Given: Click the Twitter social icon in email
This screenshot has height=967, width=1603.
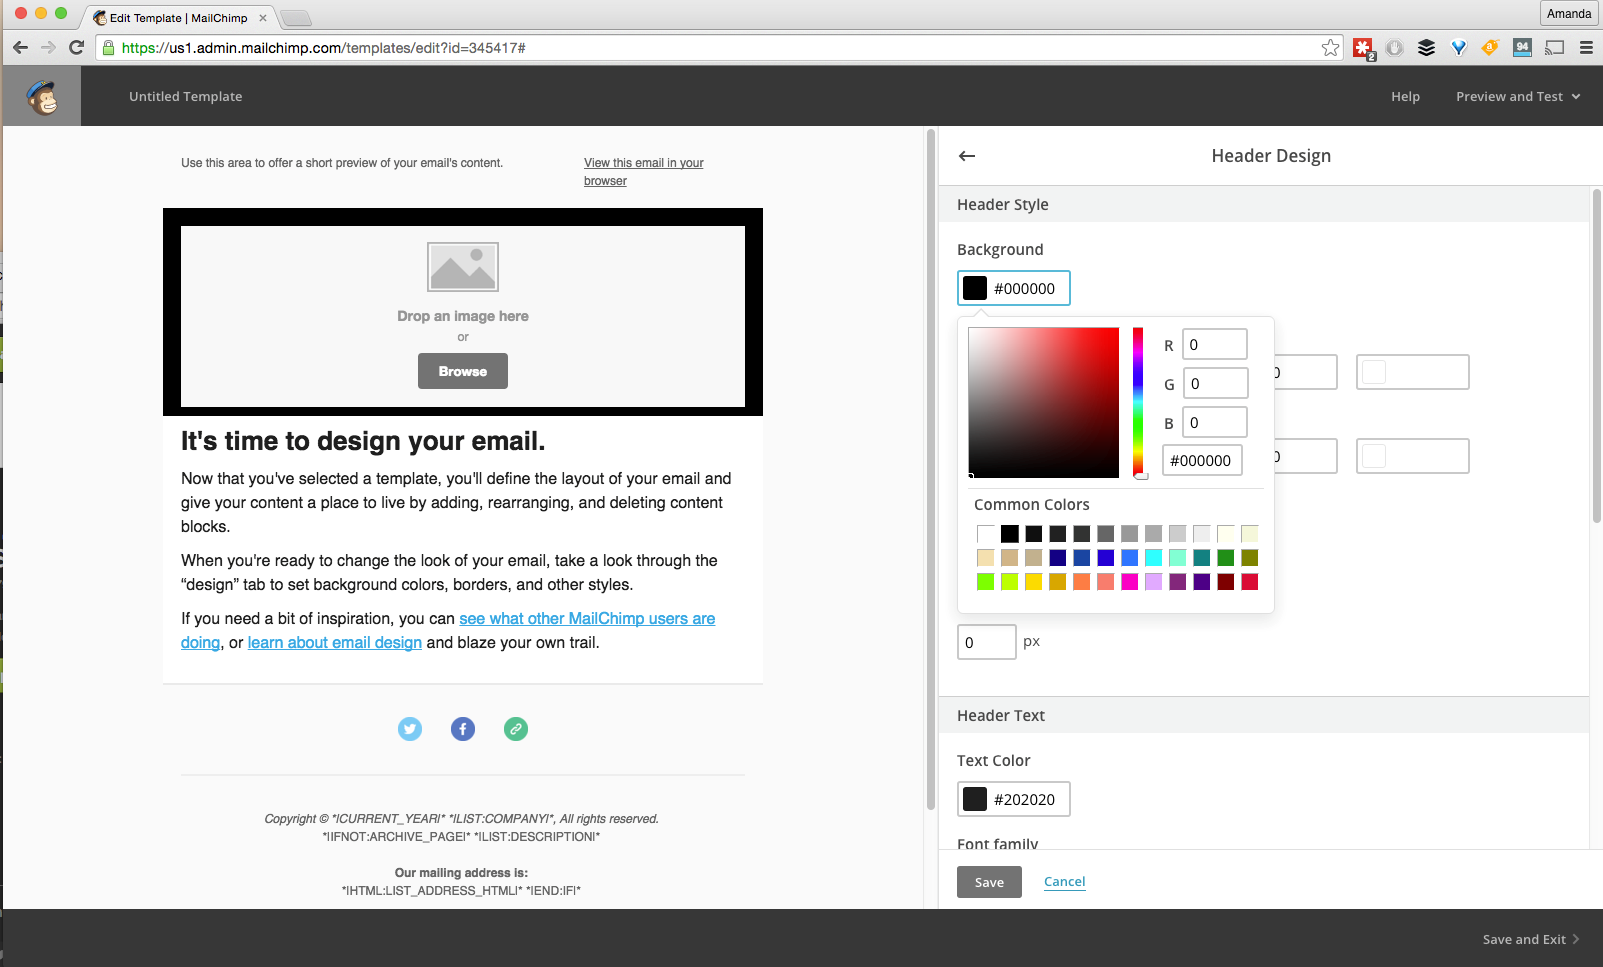Looking at the screenshot, I should click(x=410, y=729).
